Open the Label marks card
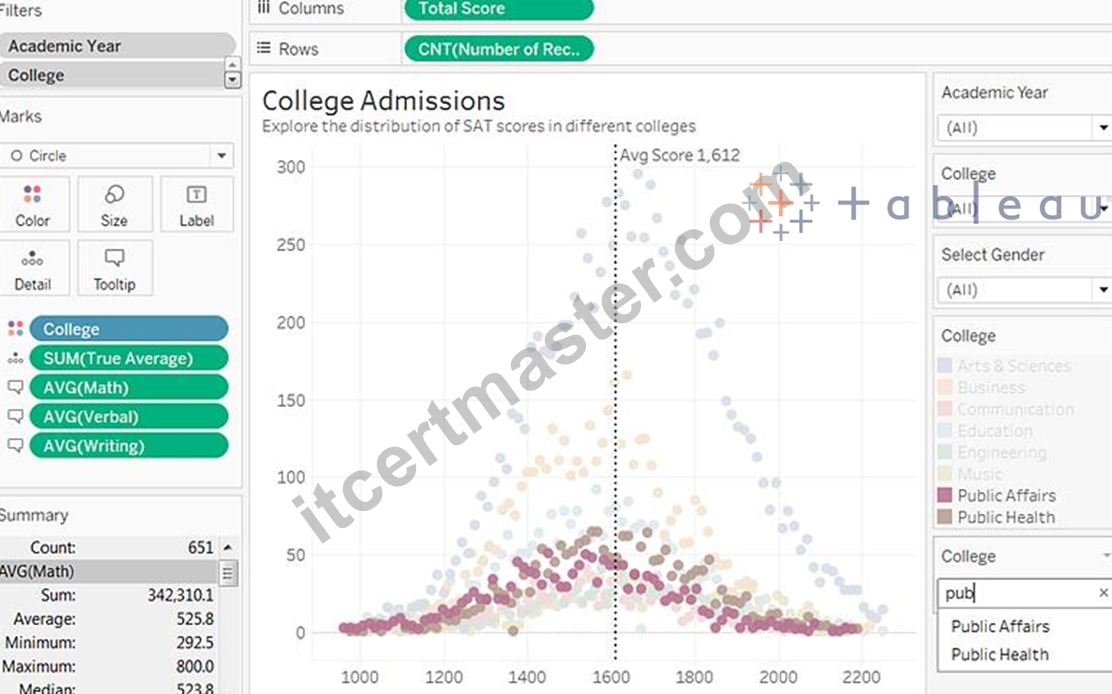This screenshot has height=694, width=1112. pyautogui.click(x=196, y=205)
